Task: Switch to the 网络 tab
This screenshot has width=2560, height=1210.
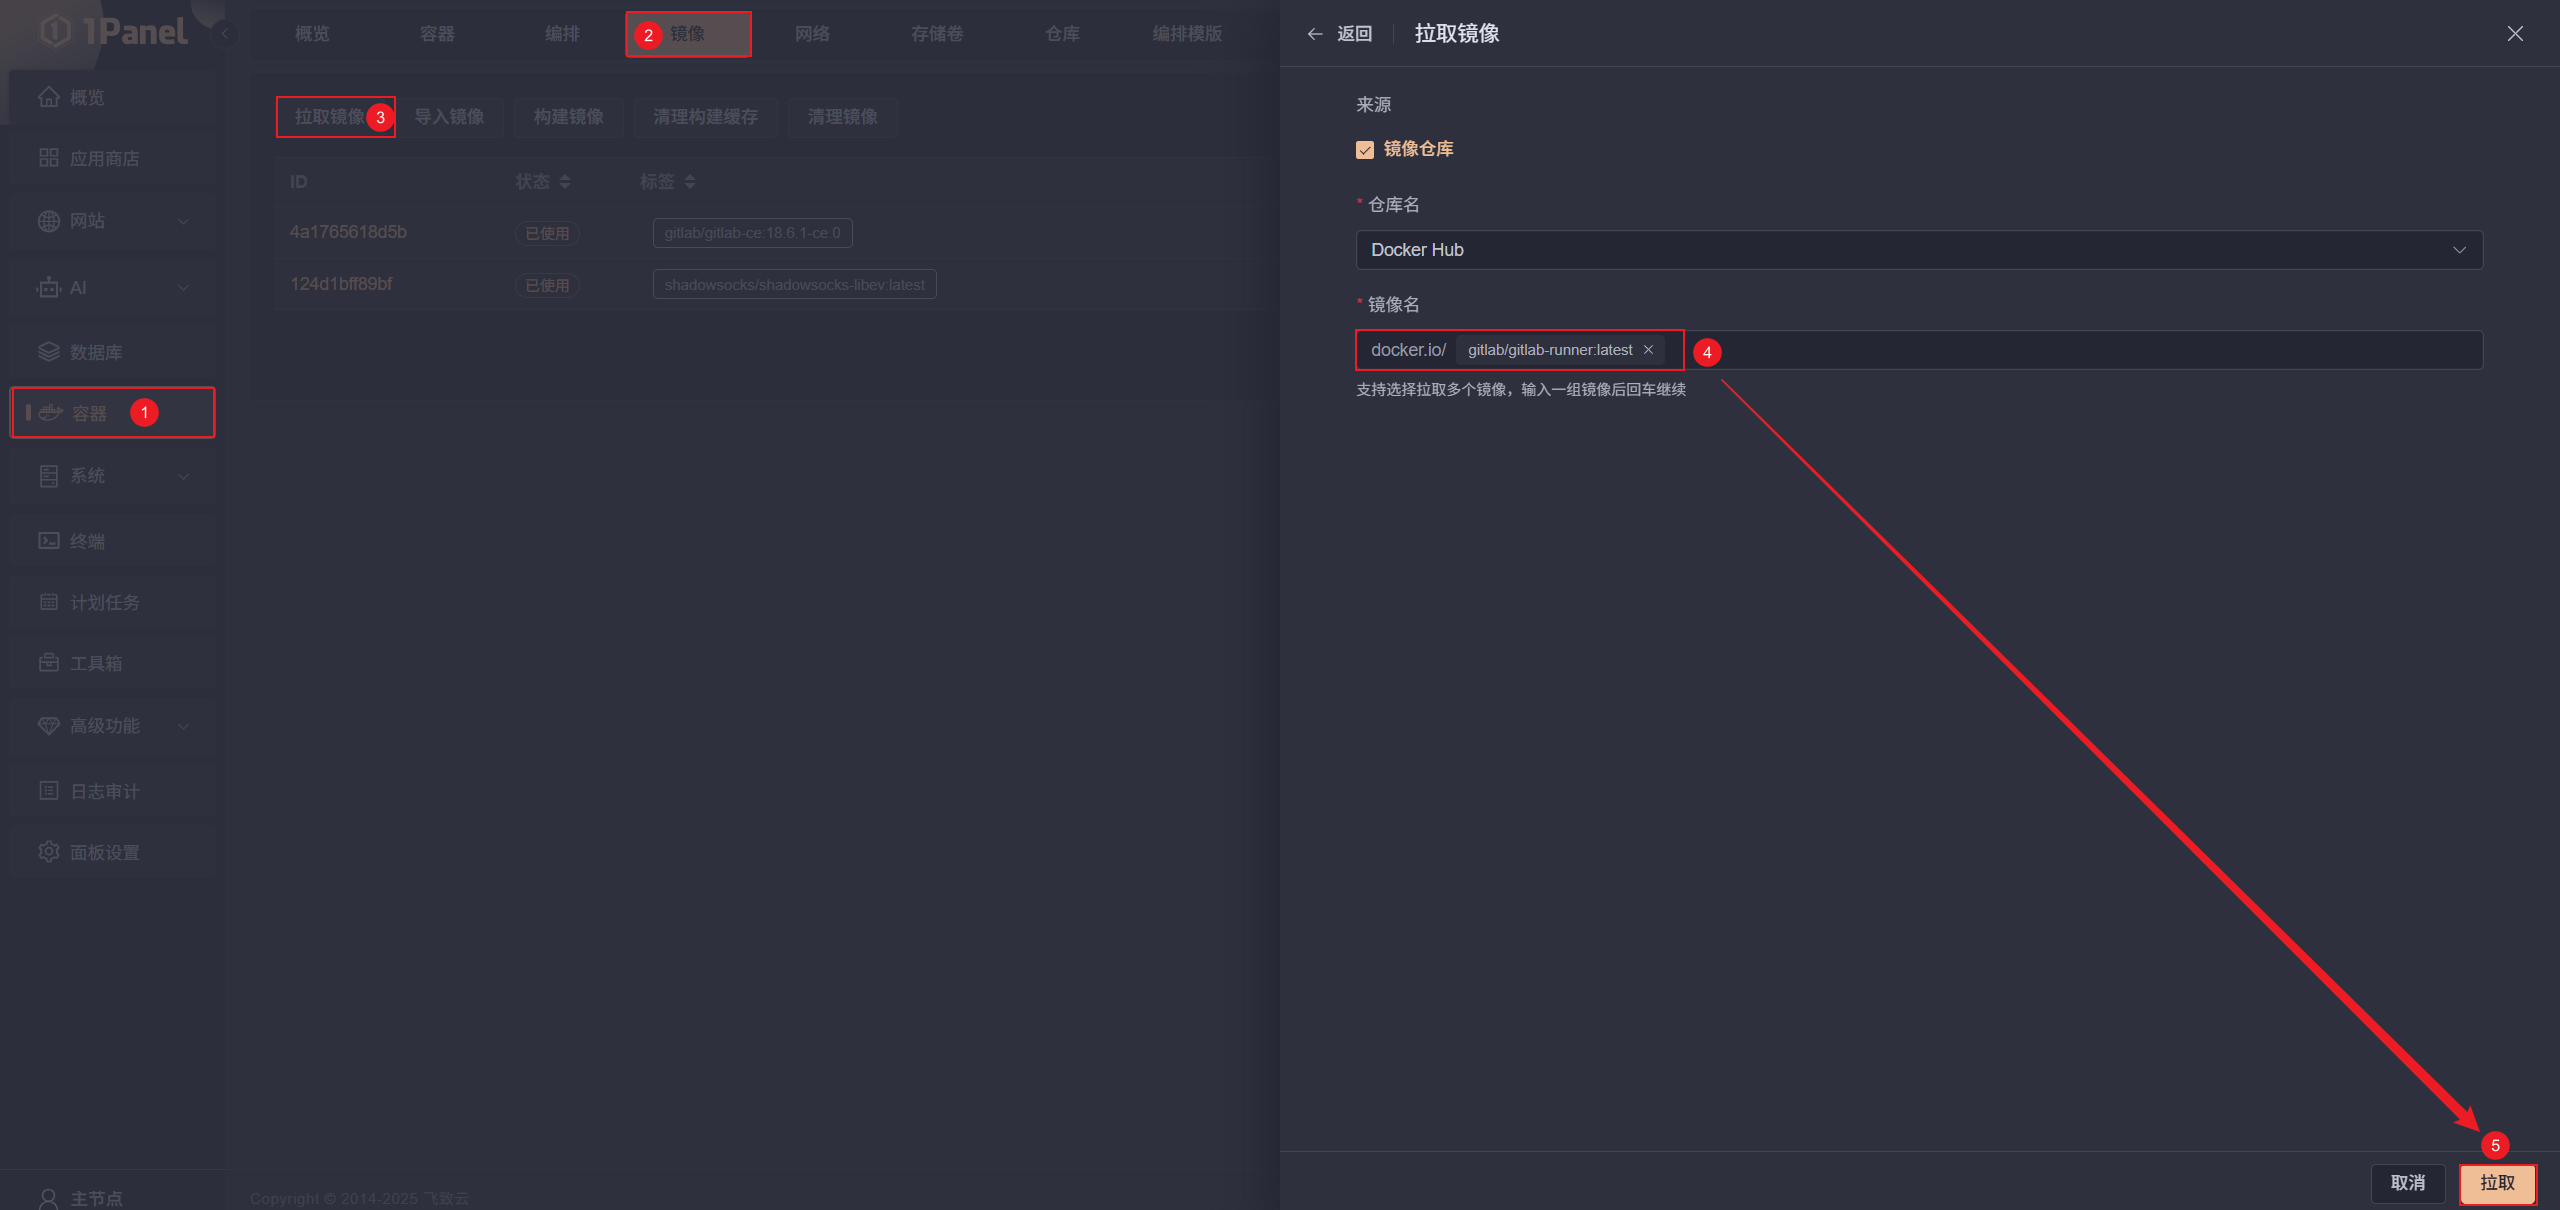Action: point(812,33)
